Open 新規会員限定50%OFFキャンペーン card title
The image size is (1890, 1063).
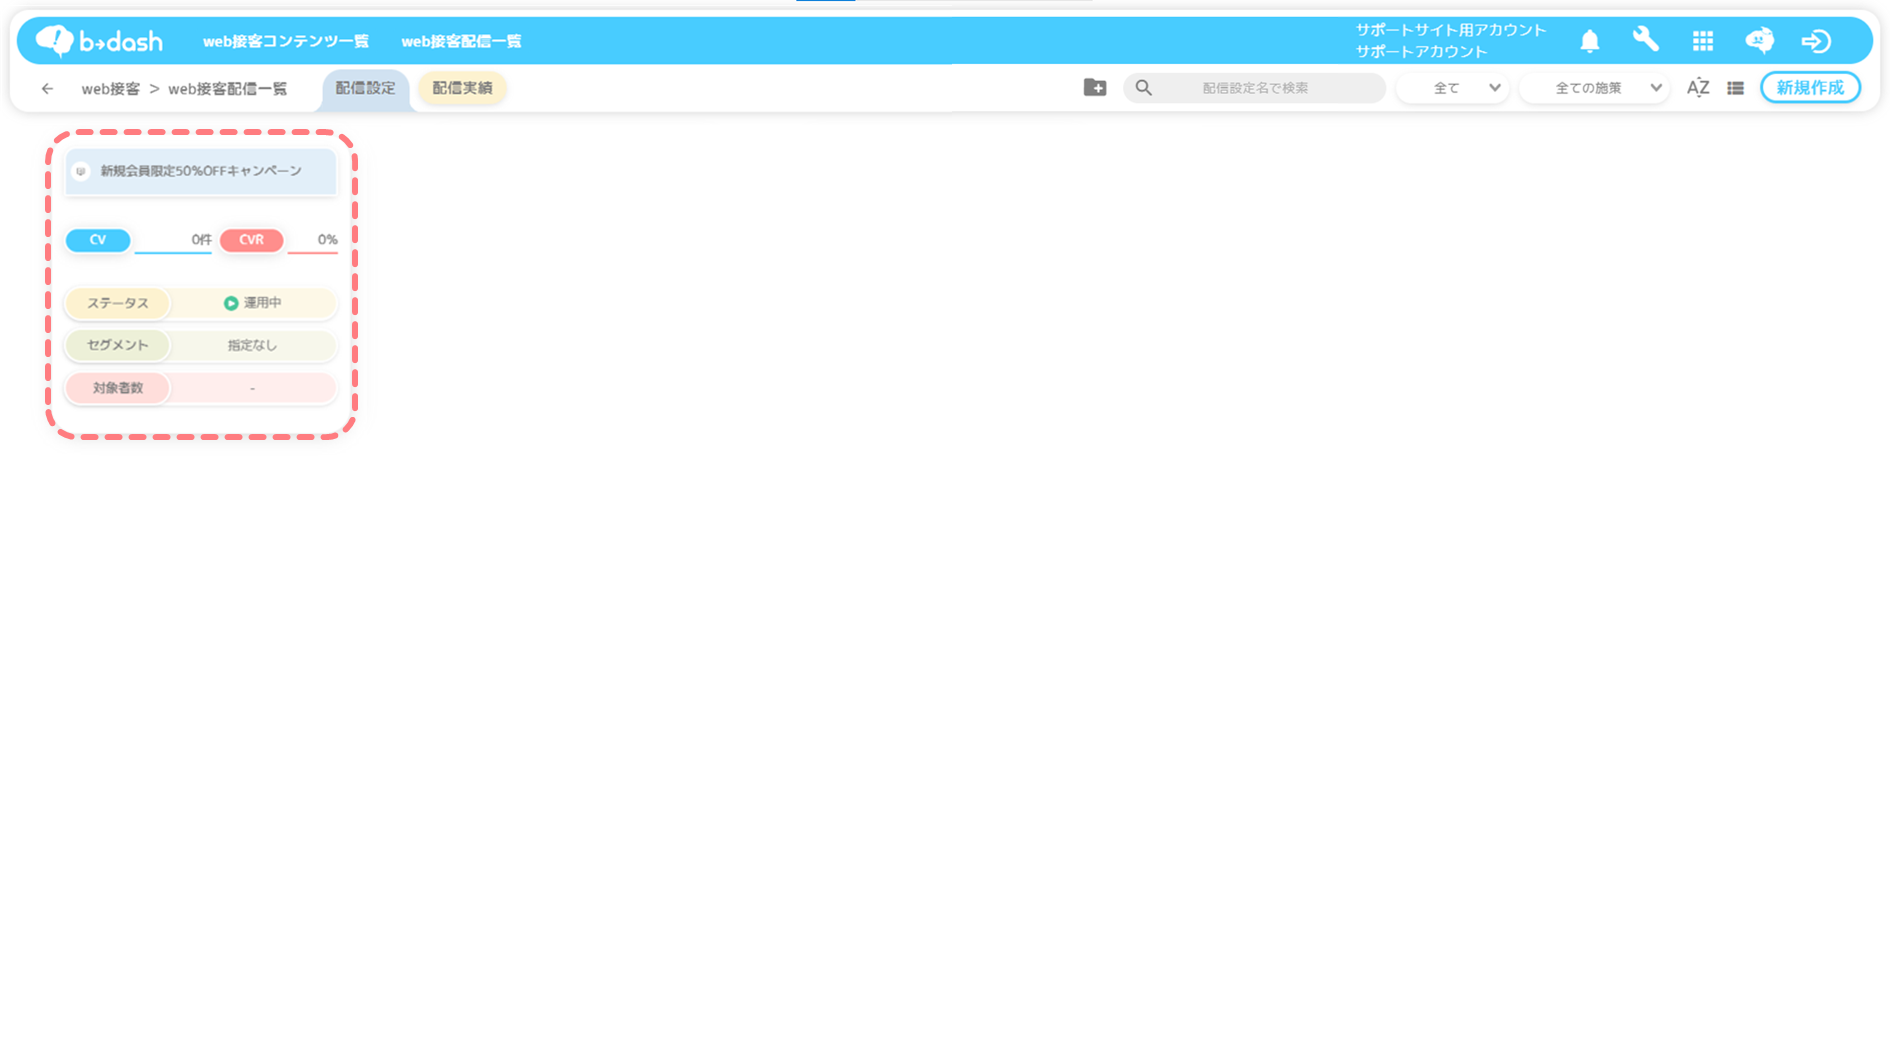(x=201, y=171)
